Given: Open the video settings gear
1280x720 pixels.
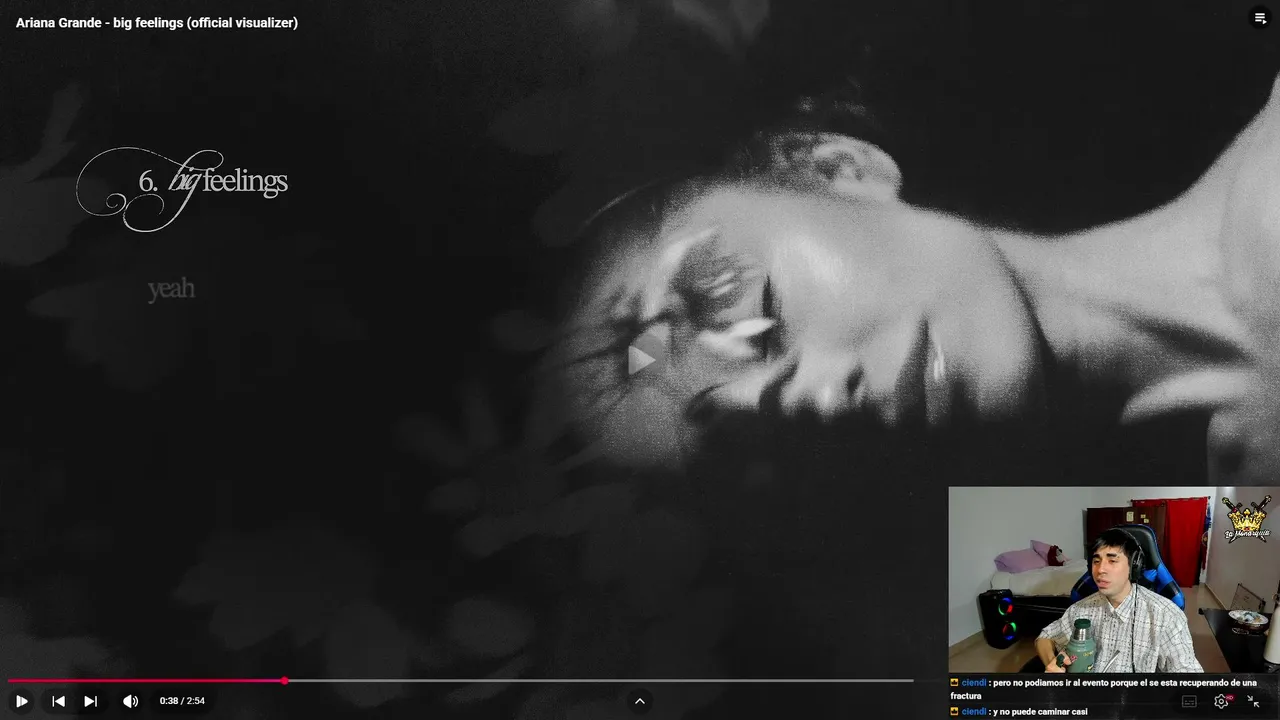Looking at the screenshot, I should [x=1222, y=702].
